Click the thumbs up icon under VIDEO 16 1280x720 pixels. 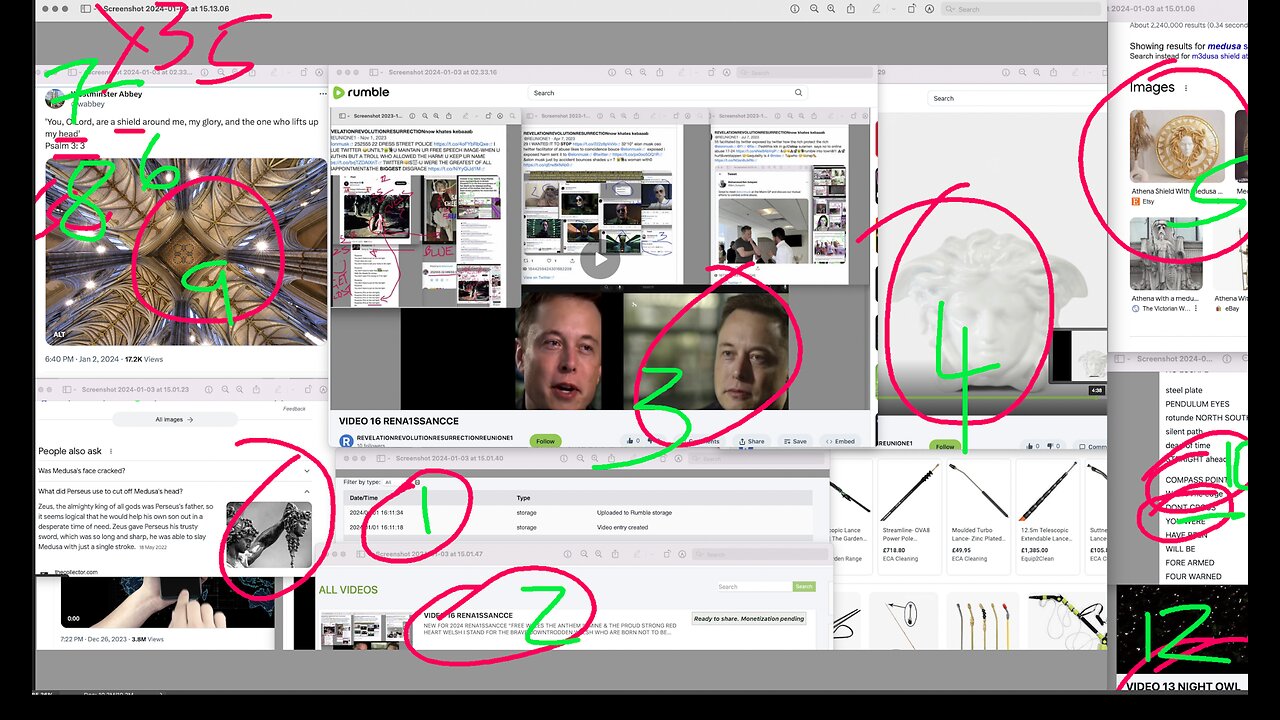631,441
